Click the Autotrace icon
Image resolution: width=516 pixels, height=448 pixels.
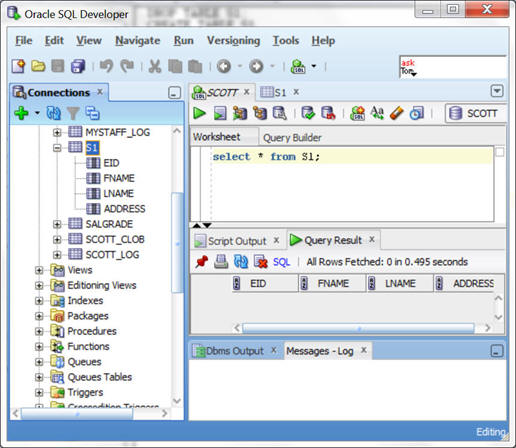[240, 113]
